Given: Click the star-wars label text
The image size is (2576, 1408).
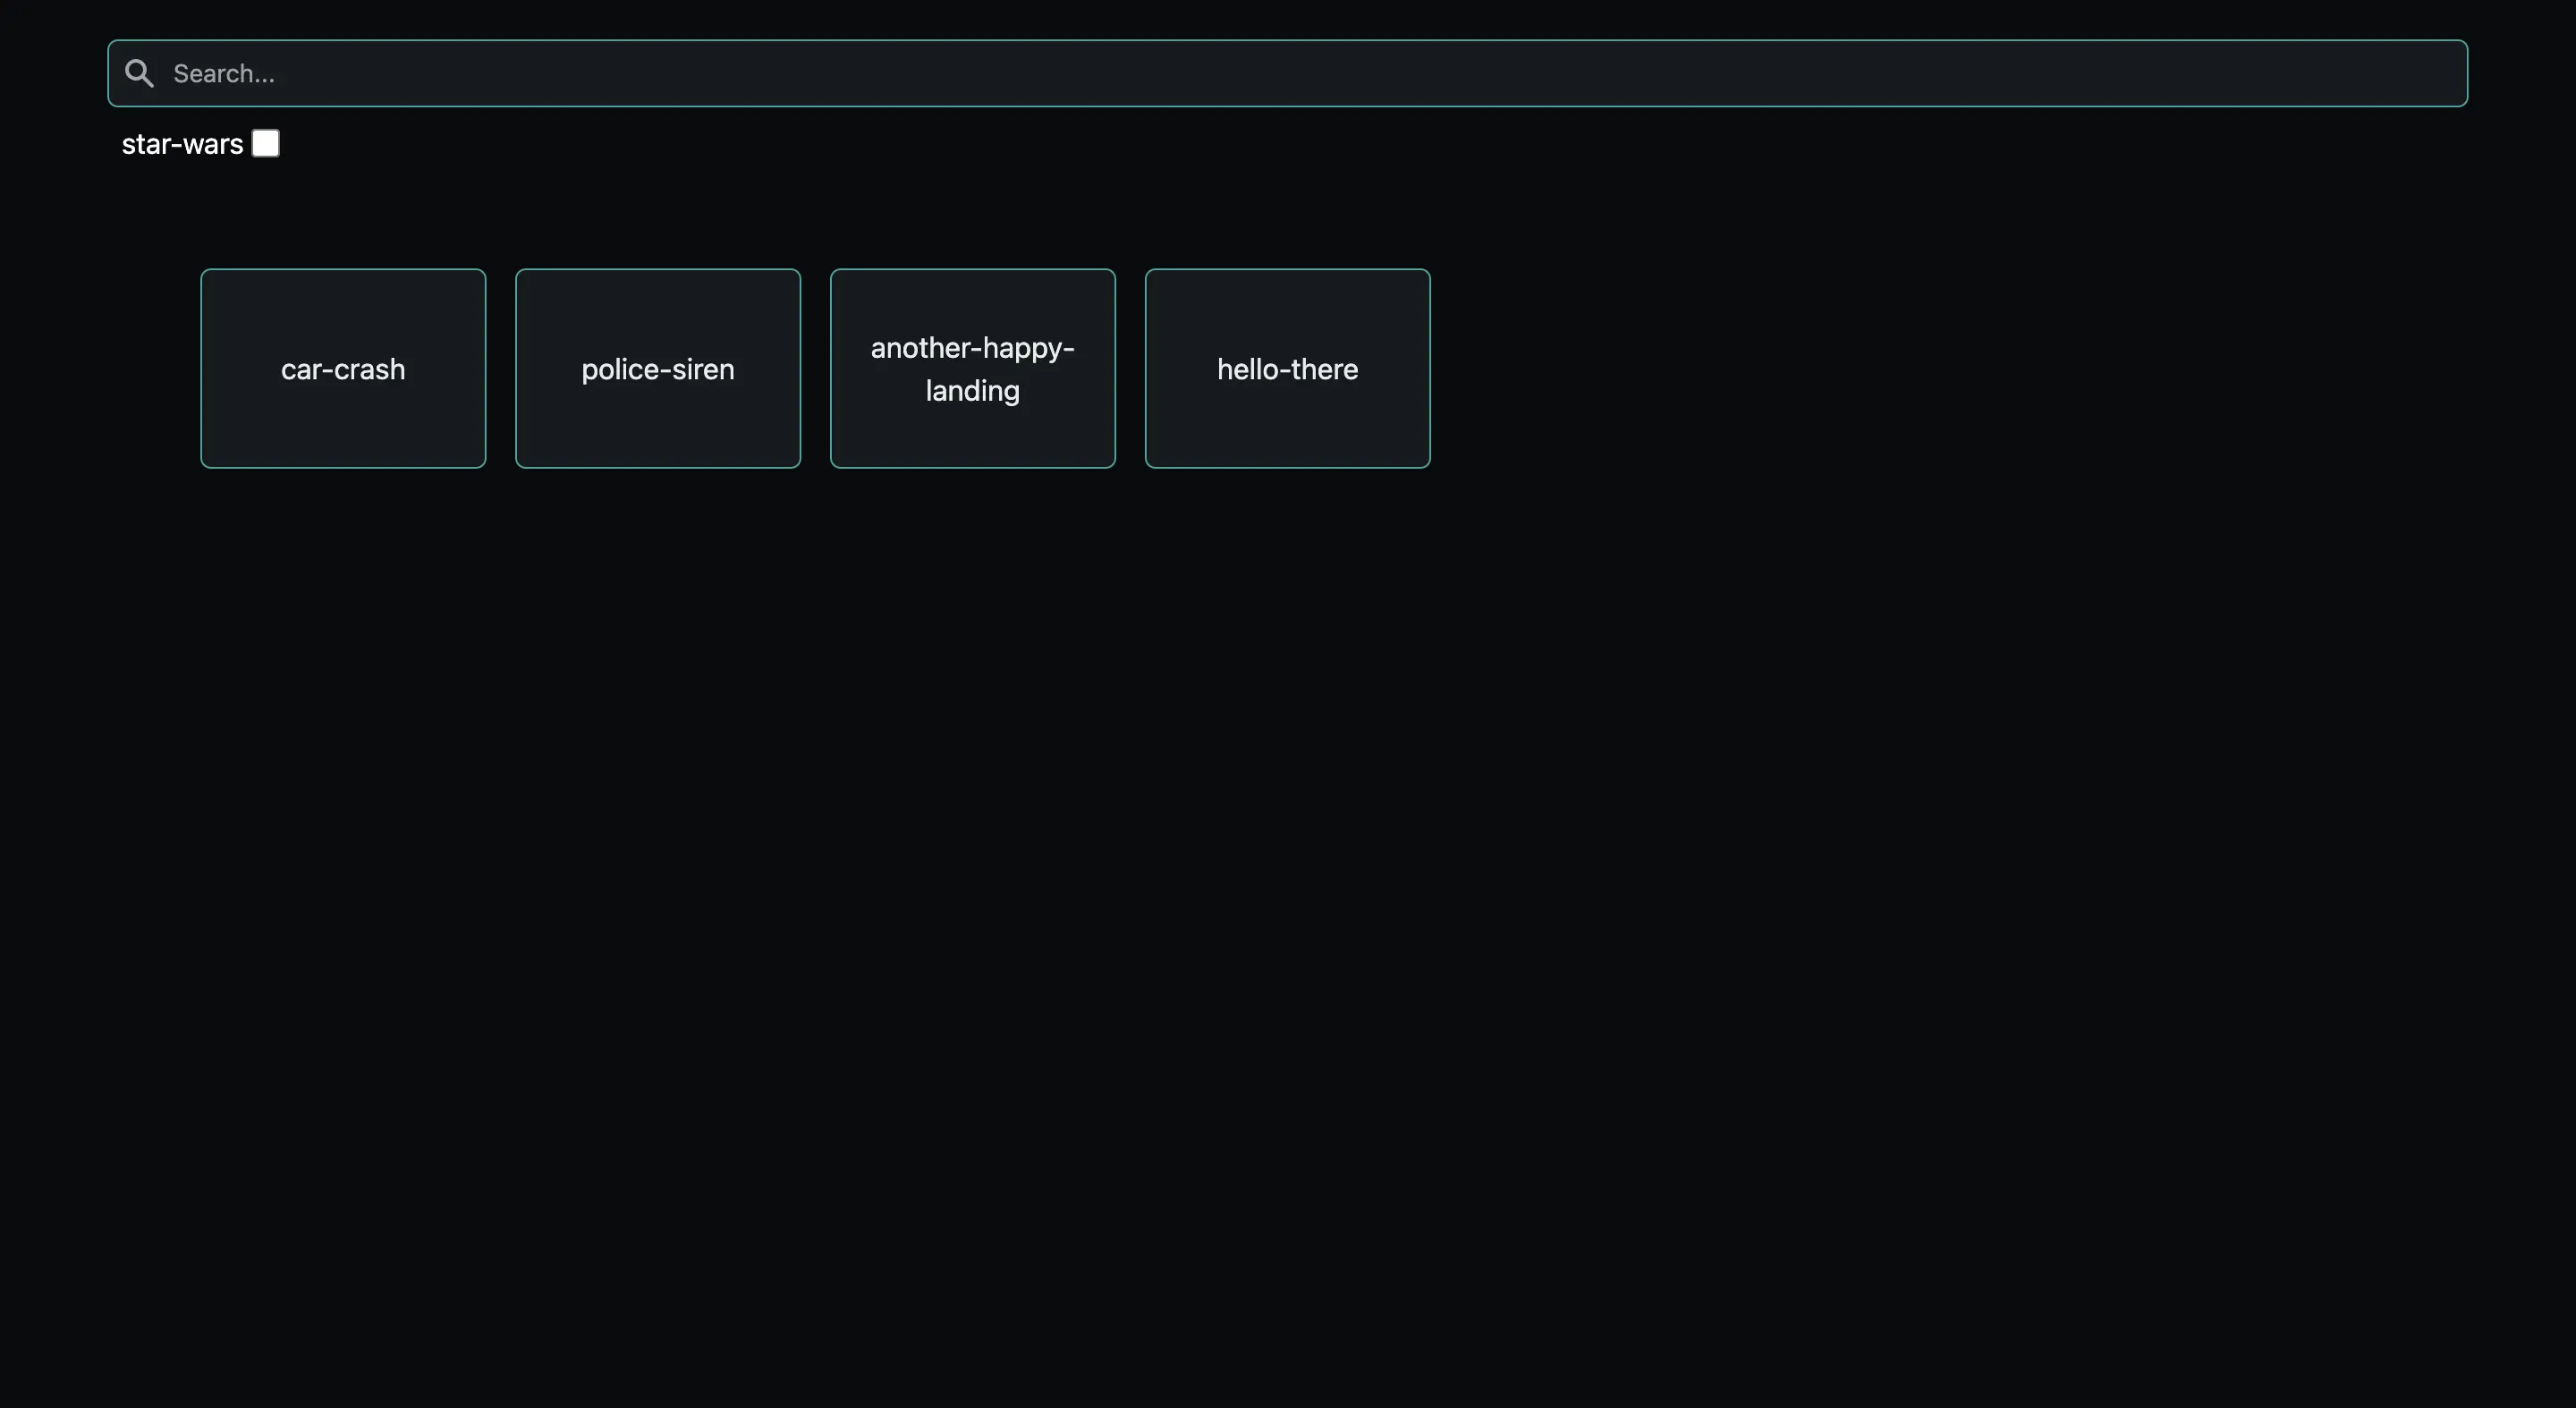Looking at the screenshot, I should [x=182, y=143].
